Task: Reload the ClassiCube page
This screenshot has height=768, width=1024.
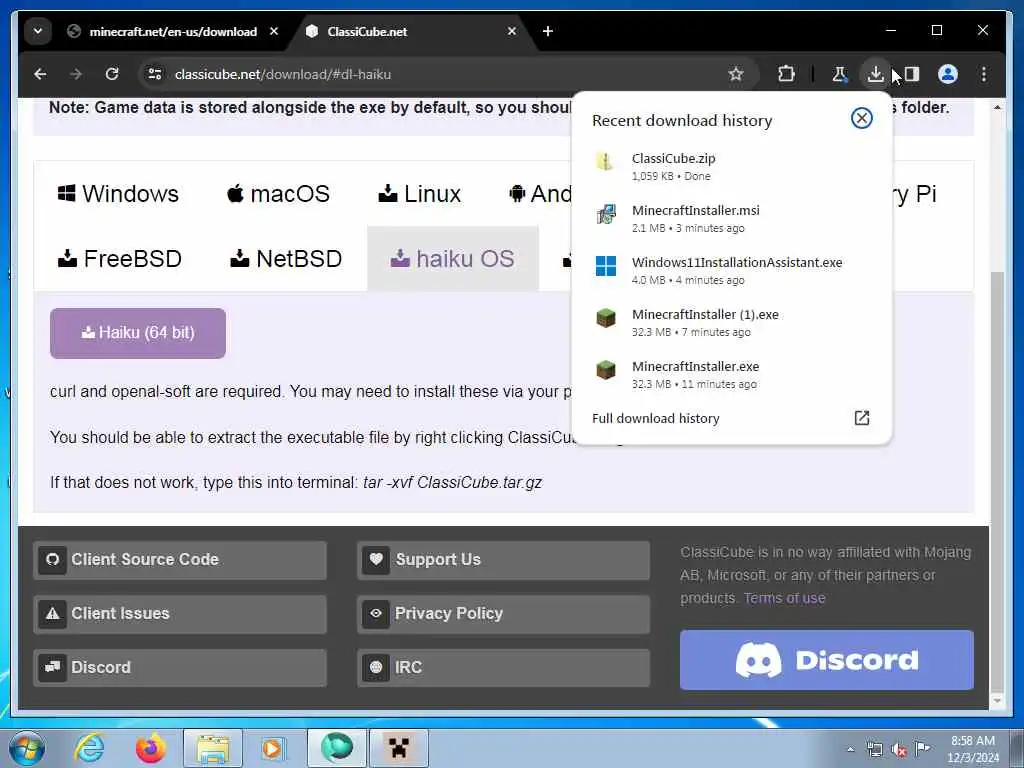Action: (x=112, y=74)
